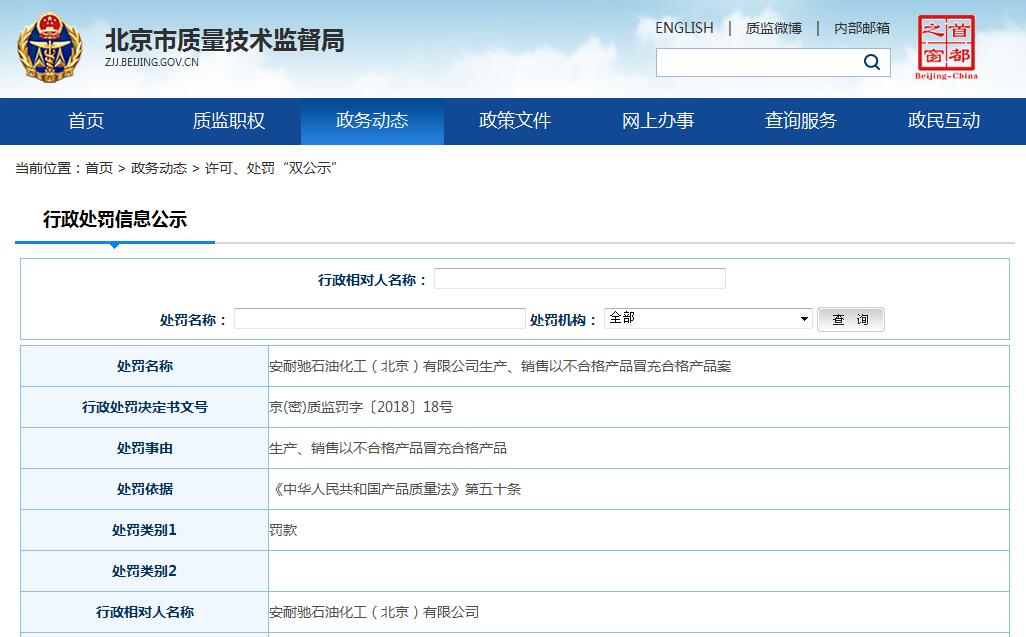The width and height of the screenshot is (1026, 637).
Task: Click the magnifier search icon
Action: tap(871, 62)
